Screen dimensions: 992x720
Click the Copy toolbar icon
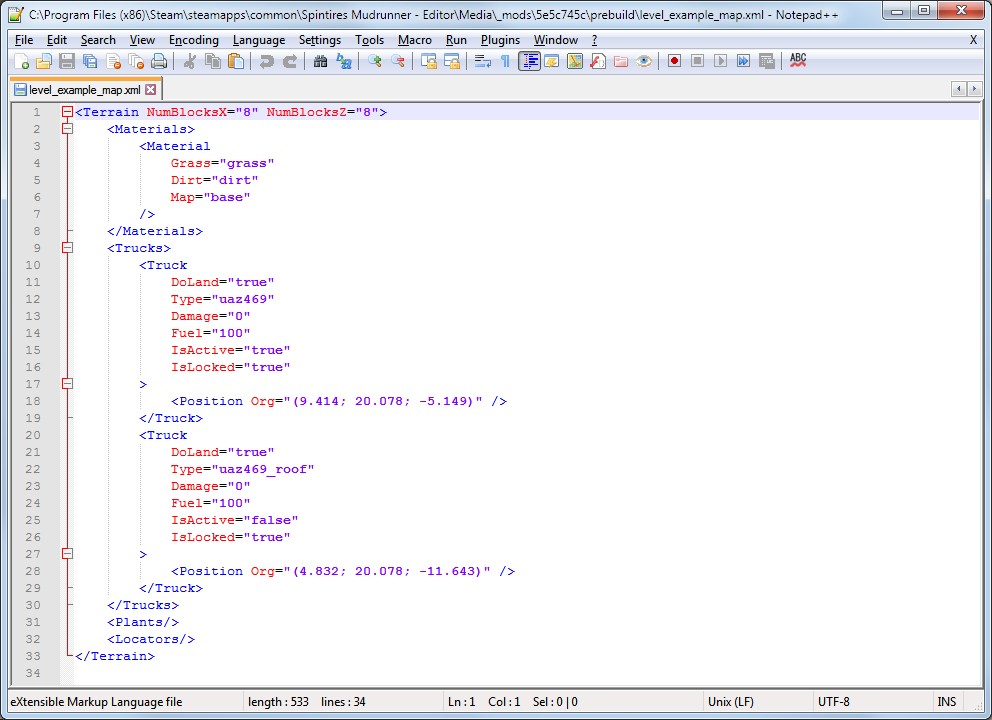[x=213, y=61]
